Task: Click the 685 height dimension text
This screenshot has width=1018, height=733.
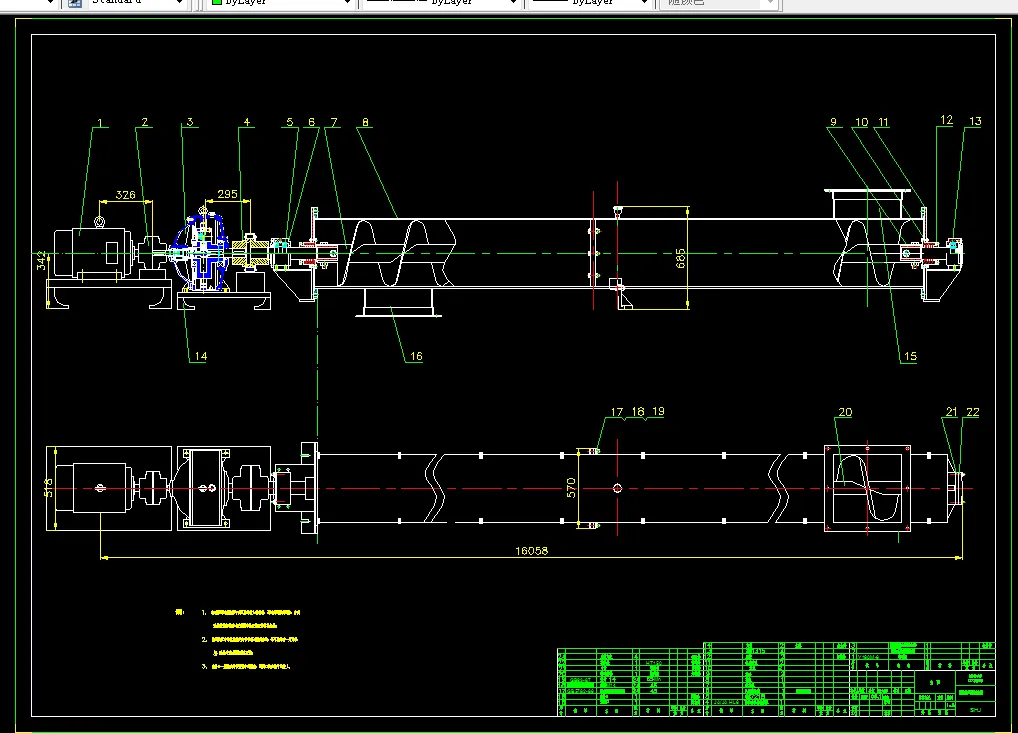Action: (680, 258)
